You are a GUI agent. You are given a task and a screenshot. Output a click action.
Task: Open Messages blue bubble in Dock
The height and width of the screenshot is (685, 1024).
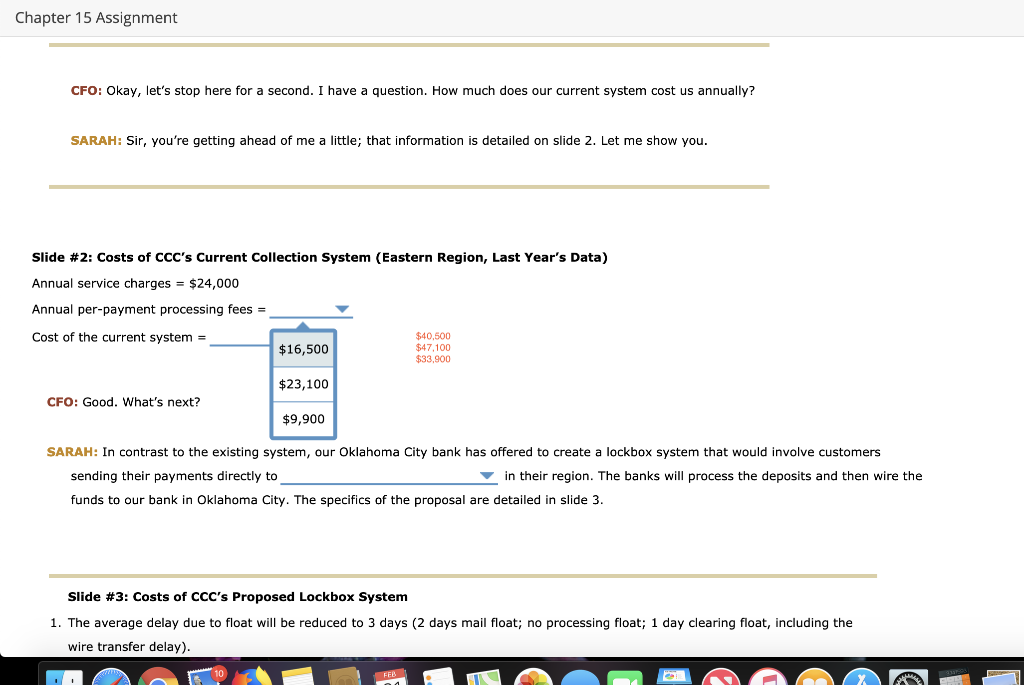[579, 677]
